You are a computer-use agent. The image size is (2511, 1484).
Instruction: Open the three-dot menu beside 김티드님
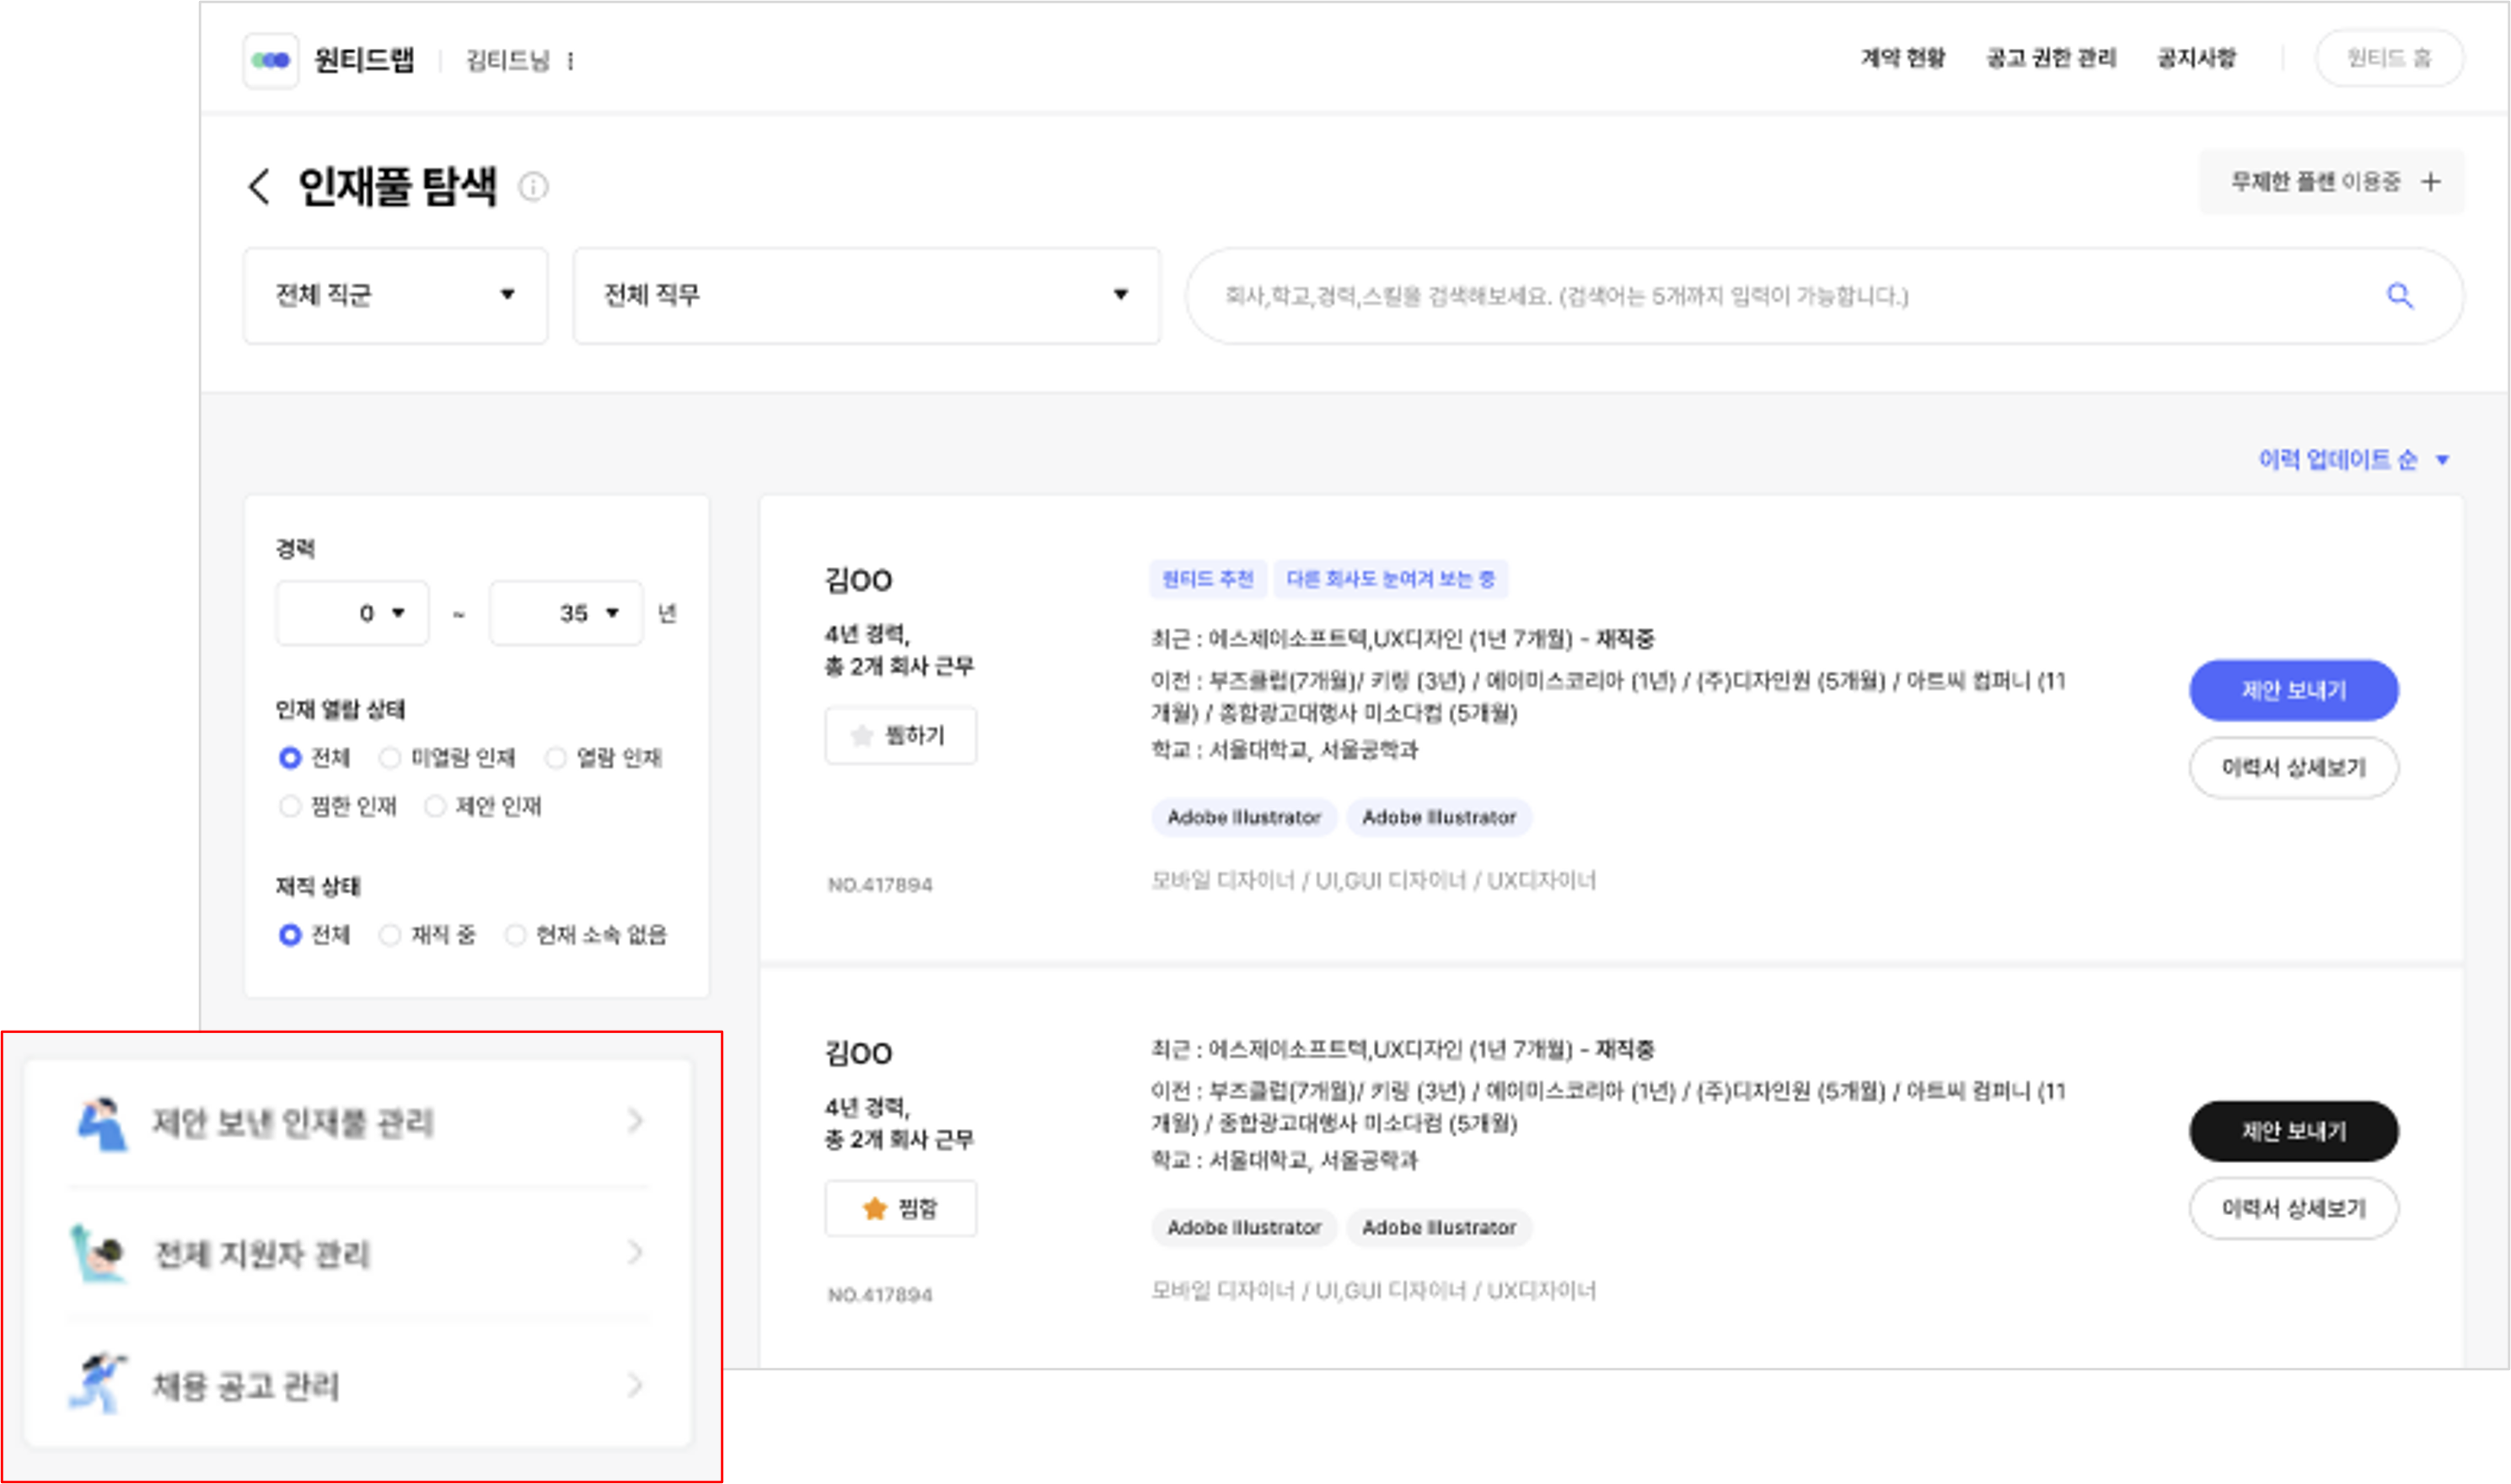pyautogui.click(x=571, y=61)
